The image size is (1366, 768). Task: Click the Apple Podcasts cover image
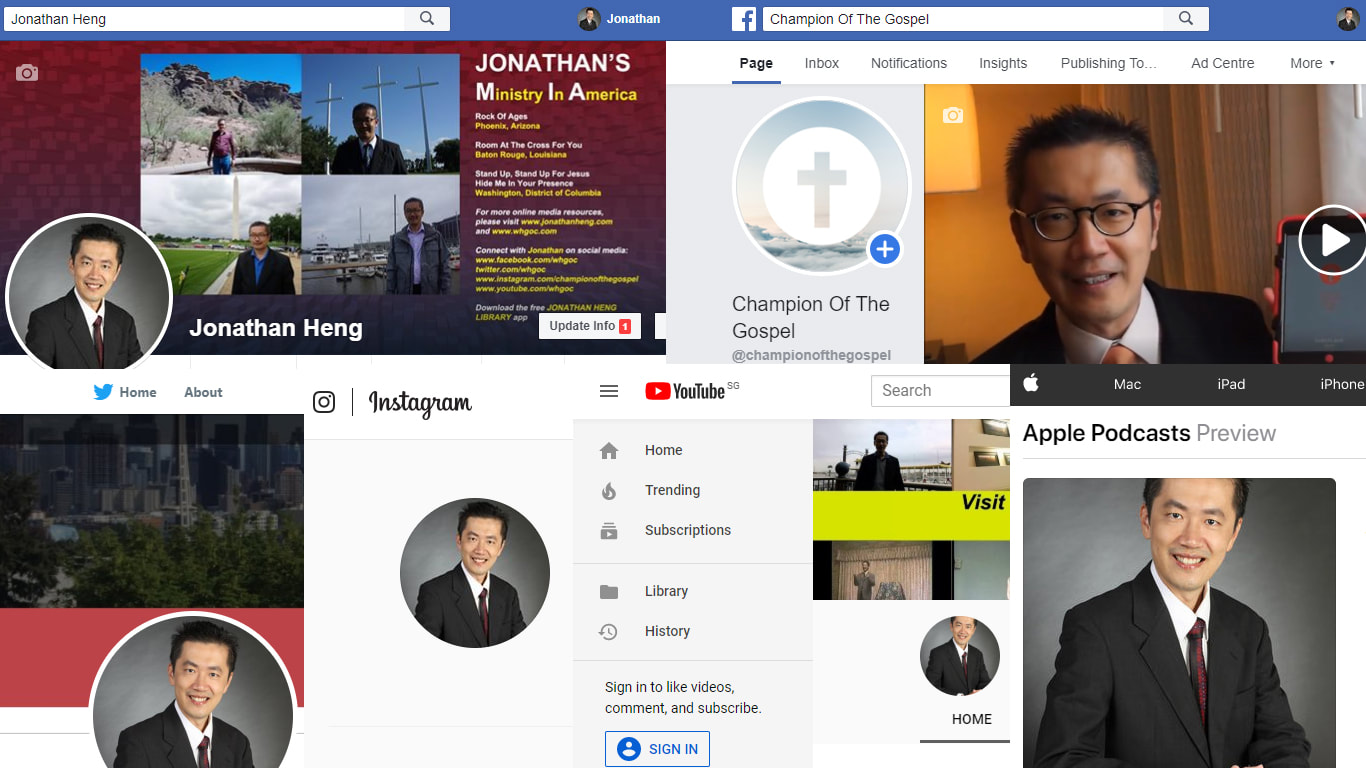click(1179, 623)
